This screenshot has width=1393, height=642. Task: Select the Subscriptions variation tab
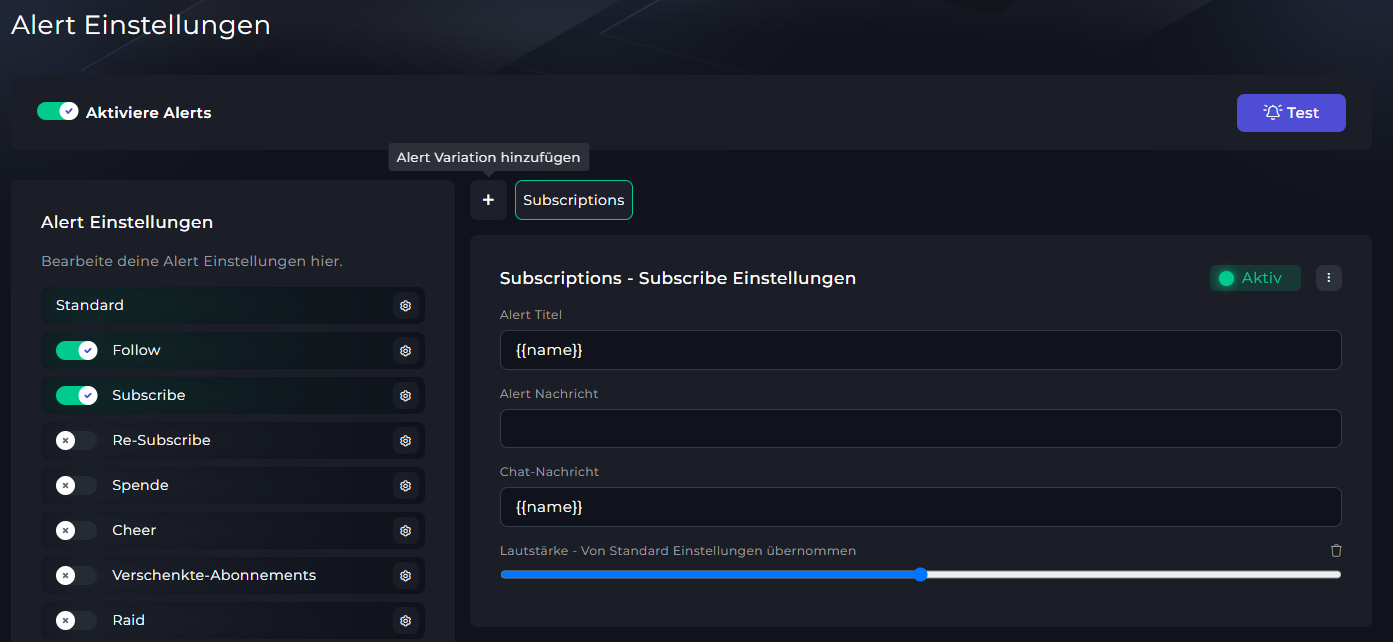tap(573, 200)
